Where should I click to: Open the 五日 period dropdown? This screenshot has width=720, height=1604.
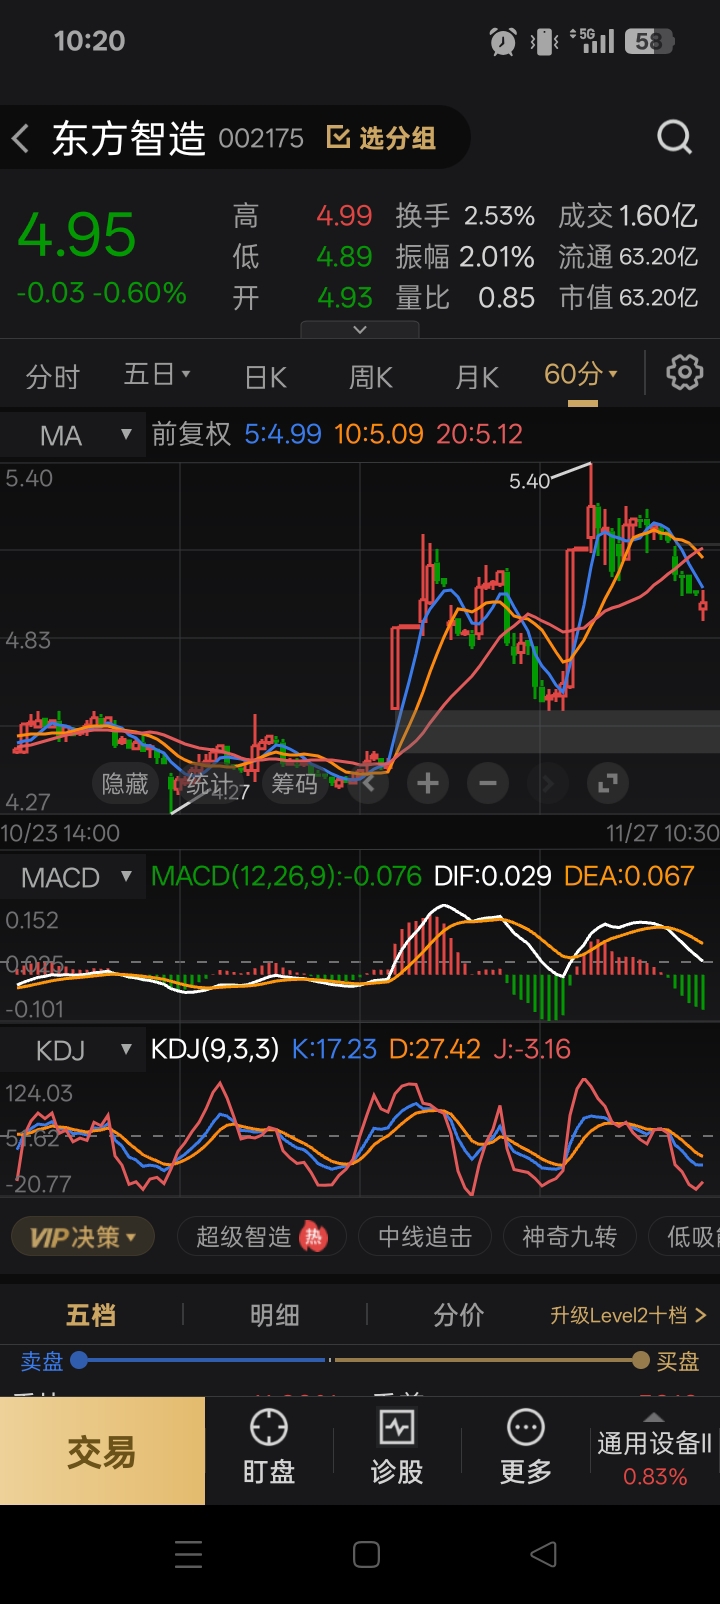point(157,375)
